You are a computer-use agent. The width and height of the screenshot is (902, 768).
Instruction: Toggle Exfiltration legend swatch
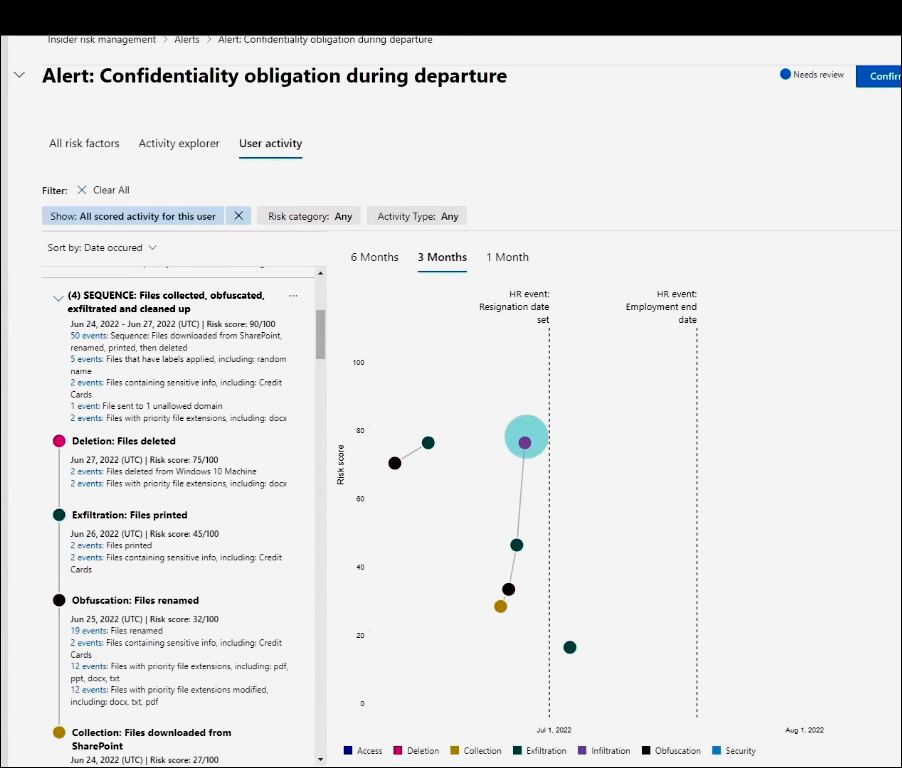[517, 750]
